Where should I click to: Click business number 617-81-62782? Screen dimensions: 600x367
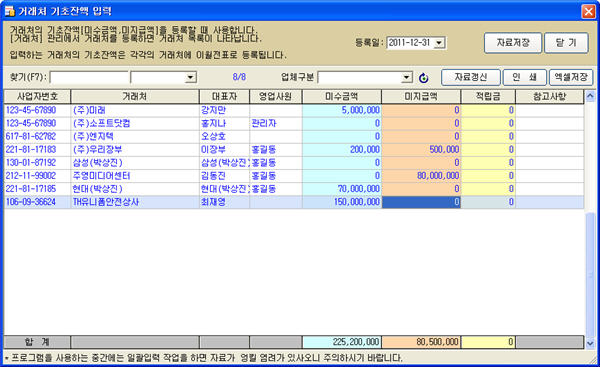[37, 137]
